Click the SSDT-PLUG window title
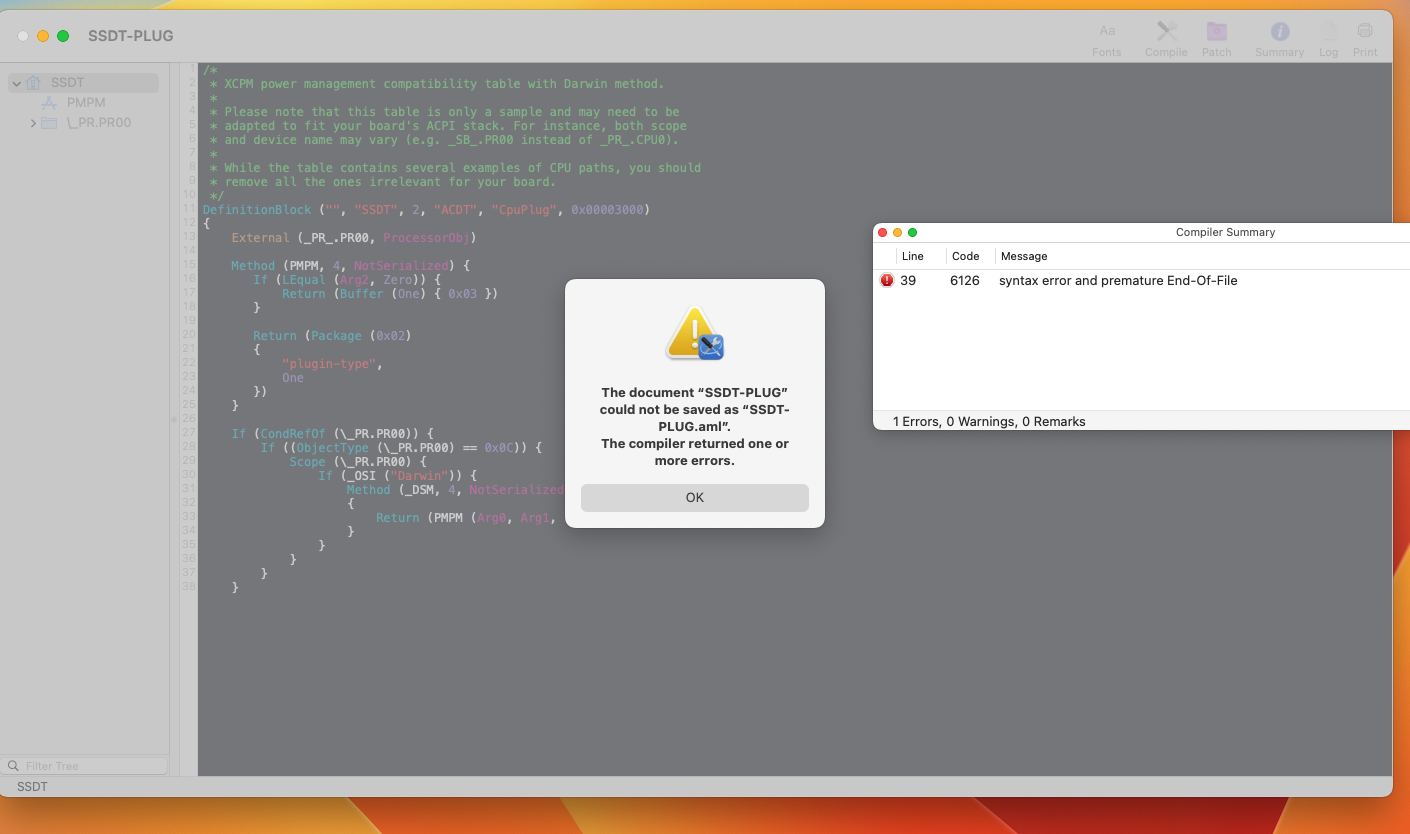 pos(131,36)
